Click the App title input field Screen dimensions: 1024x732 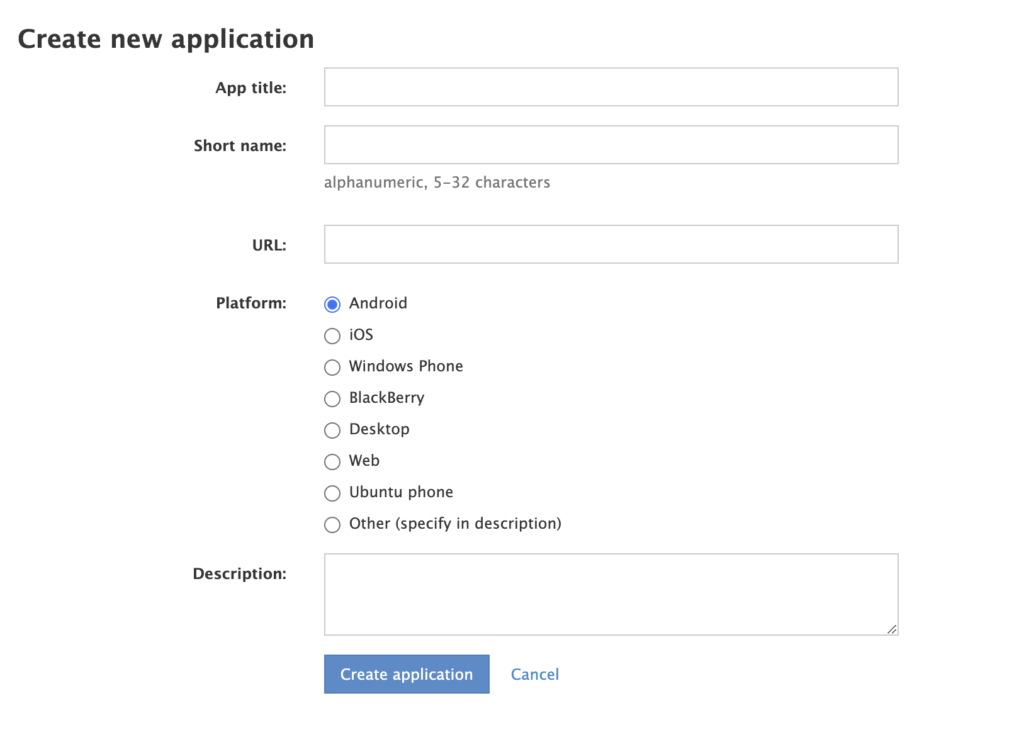[610, 87]
